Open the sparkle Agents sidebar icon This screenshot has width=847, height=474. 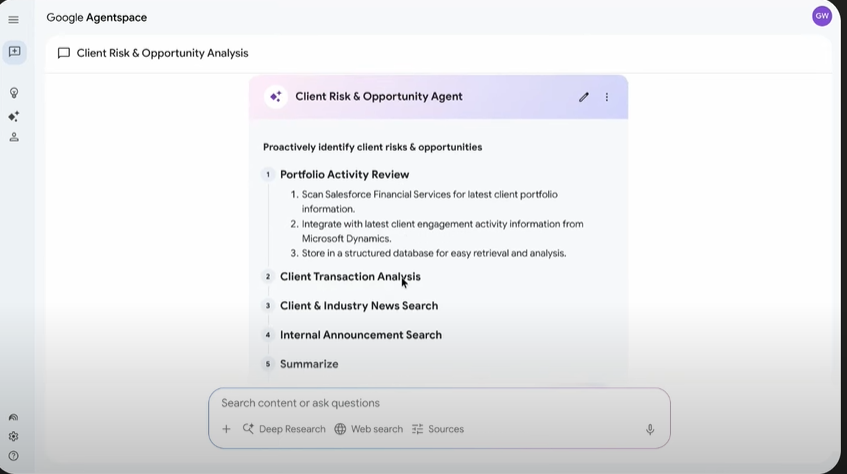coord(14,116)
